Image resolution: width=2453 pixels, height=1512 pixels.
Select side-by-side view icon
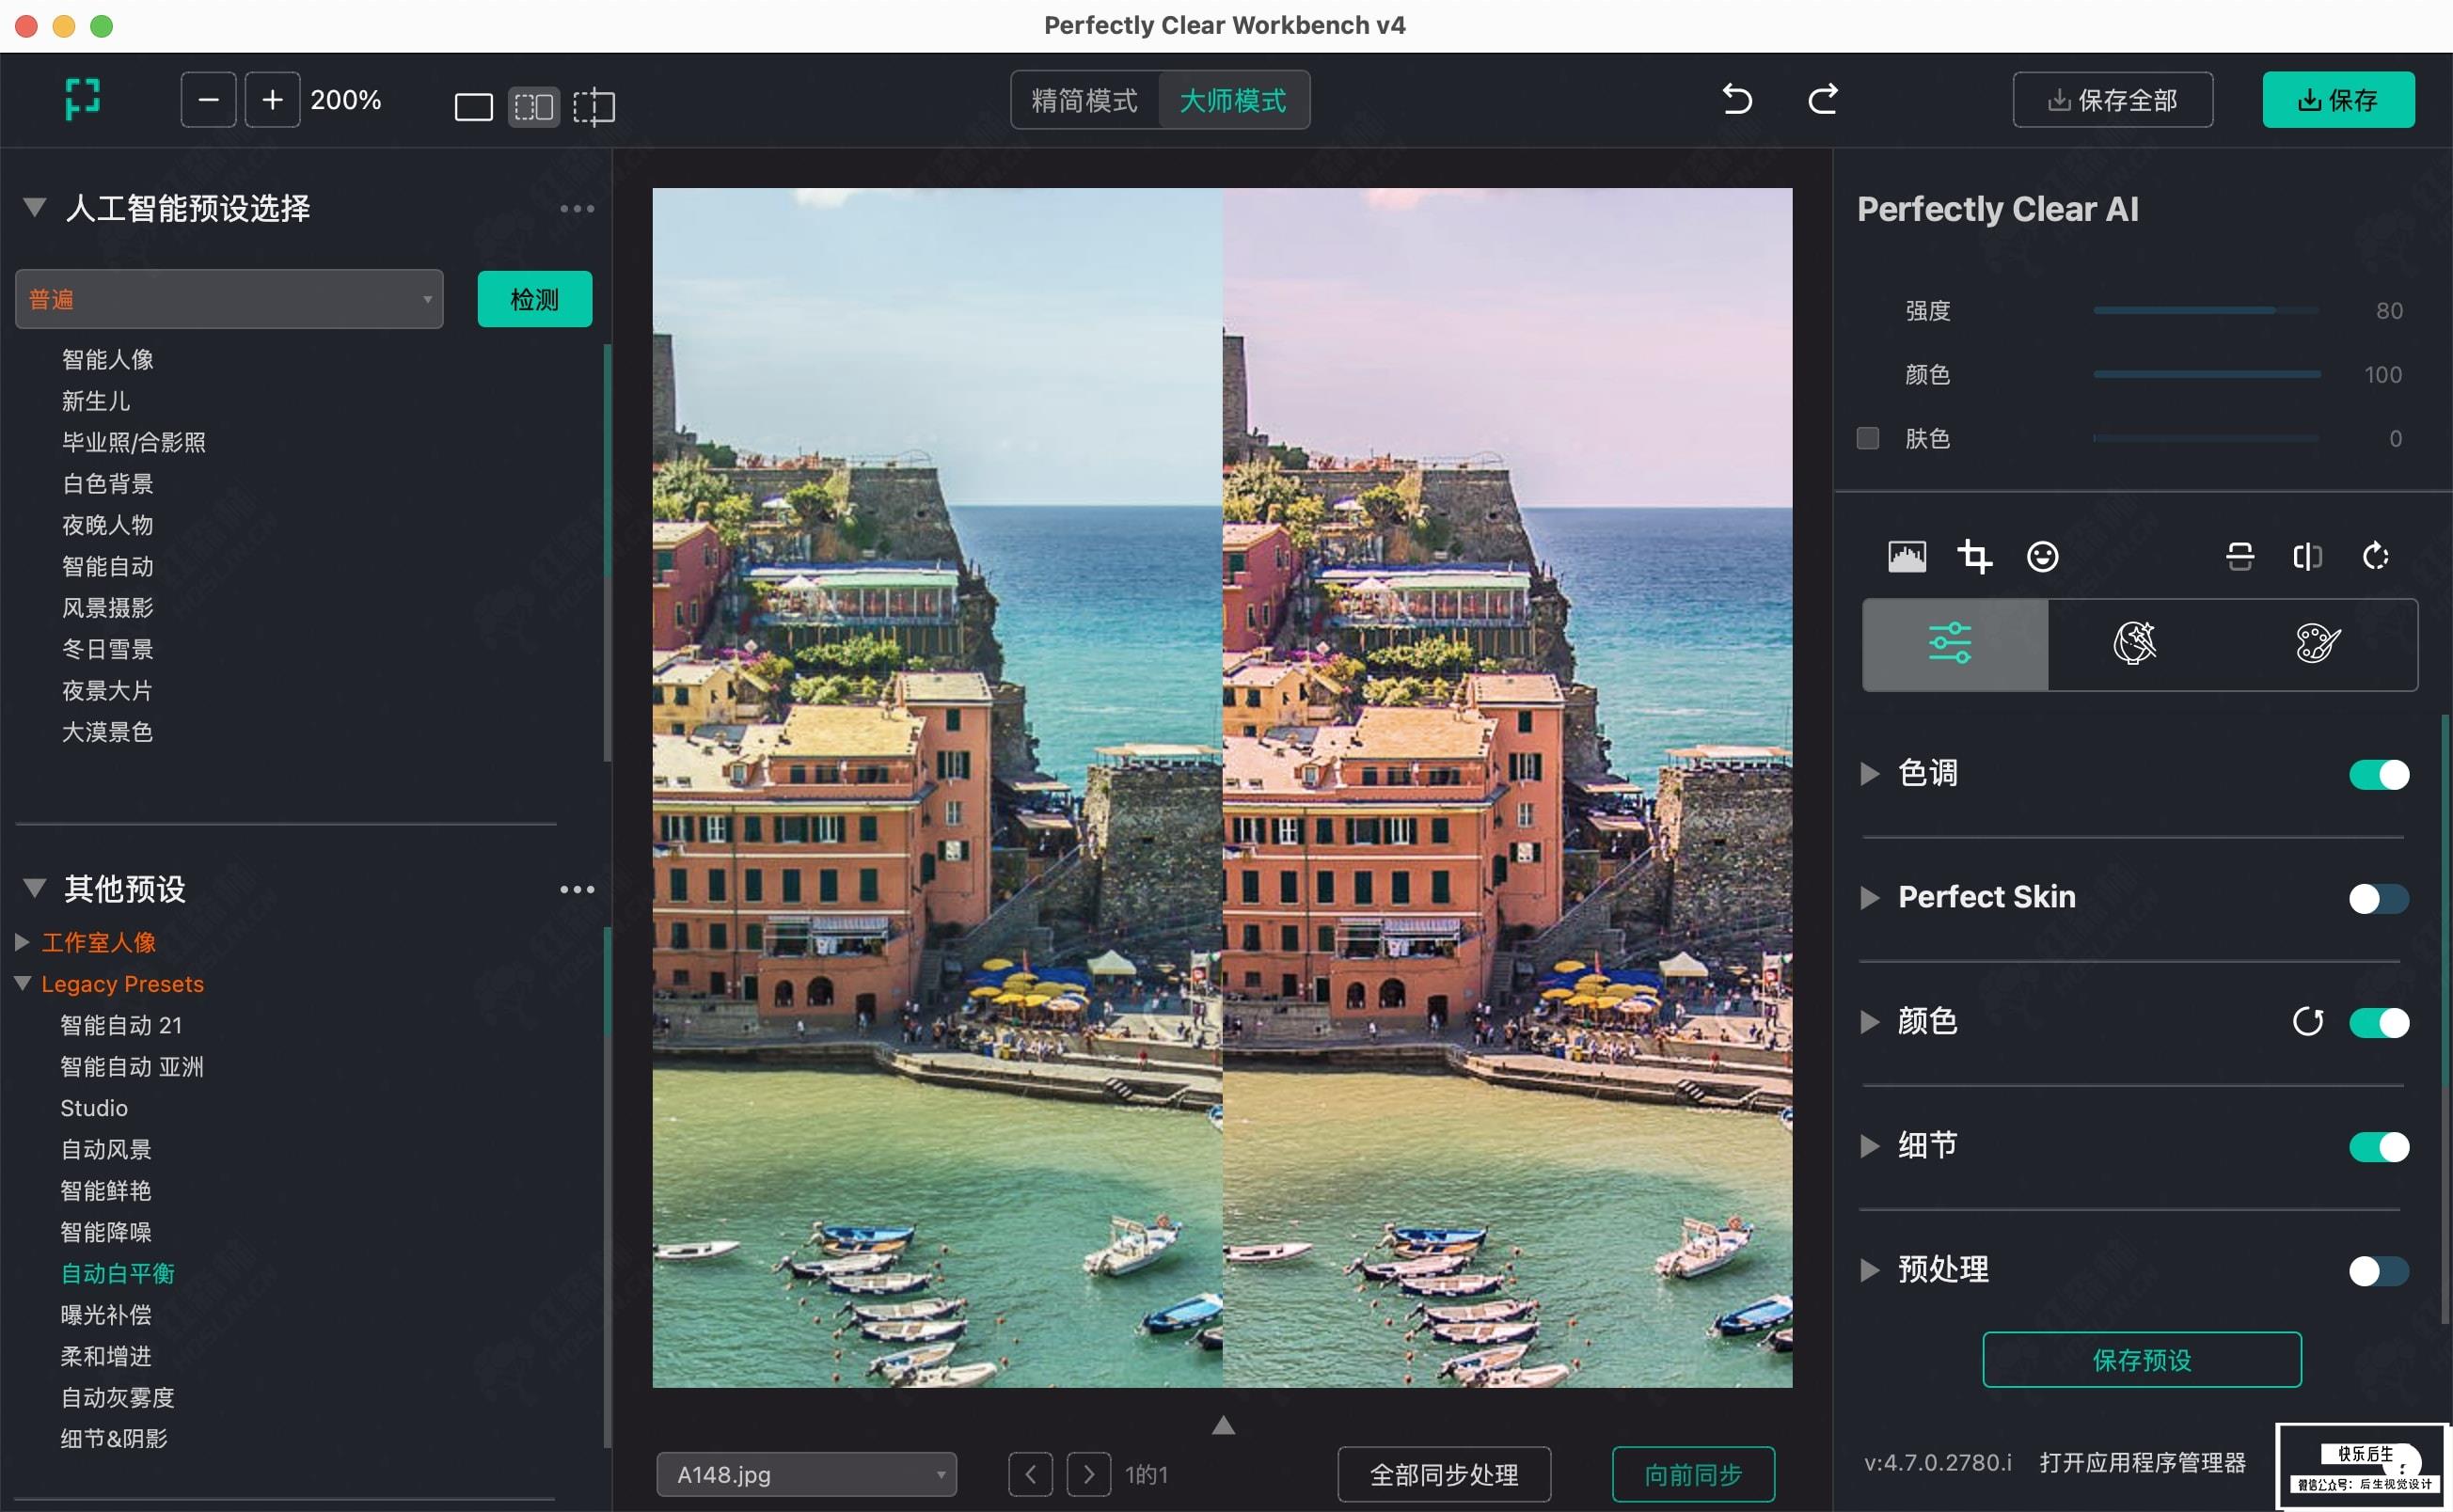click(x=533, y=106)
